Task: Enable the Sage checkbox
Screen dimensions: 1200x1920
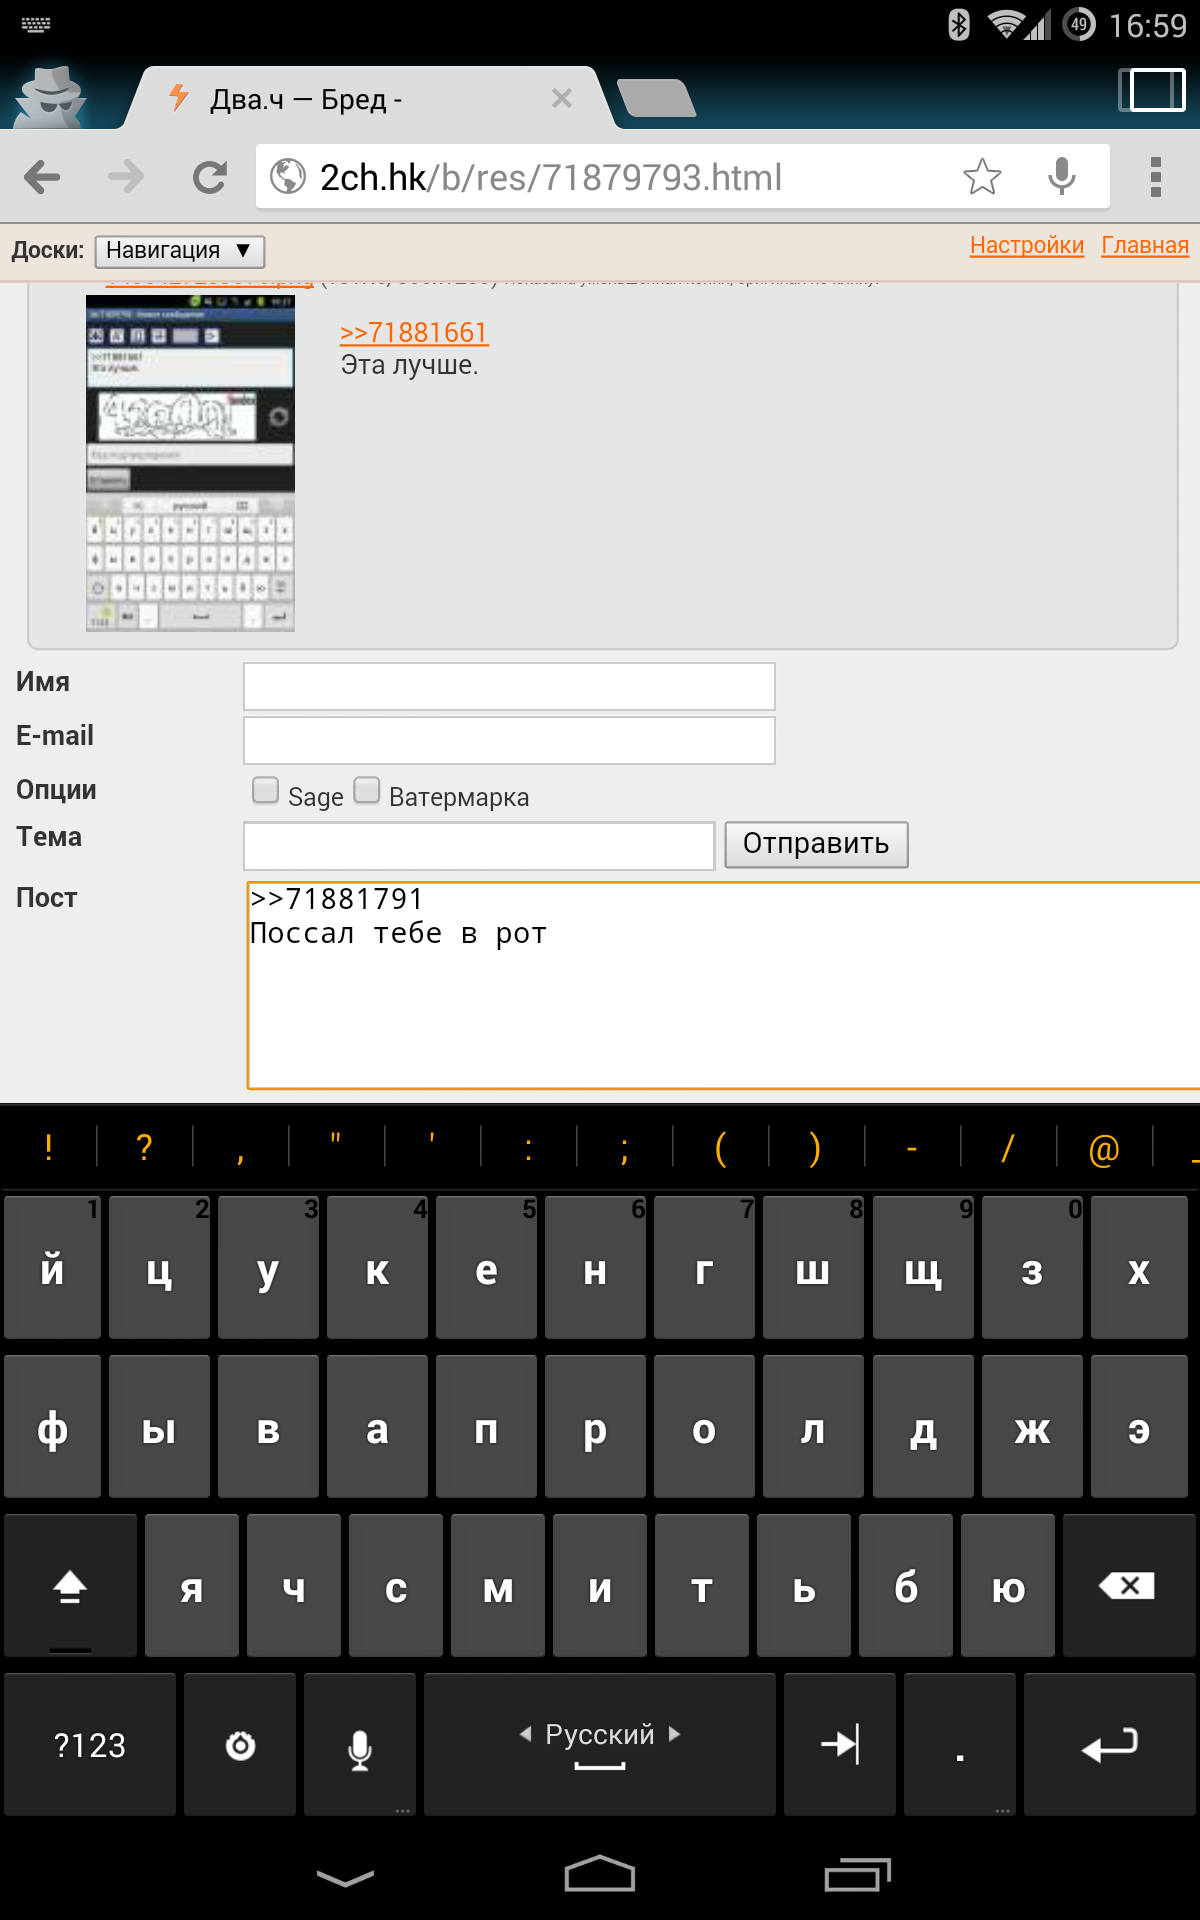Action: pyautogui.click(x=265, y=790)
